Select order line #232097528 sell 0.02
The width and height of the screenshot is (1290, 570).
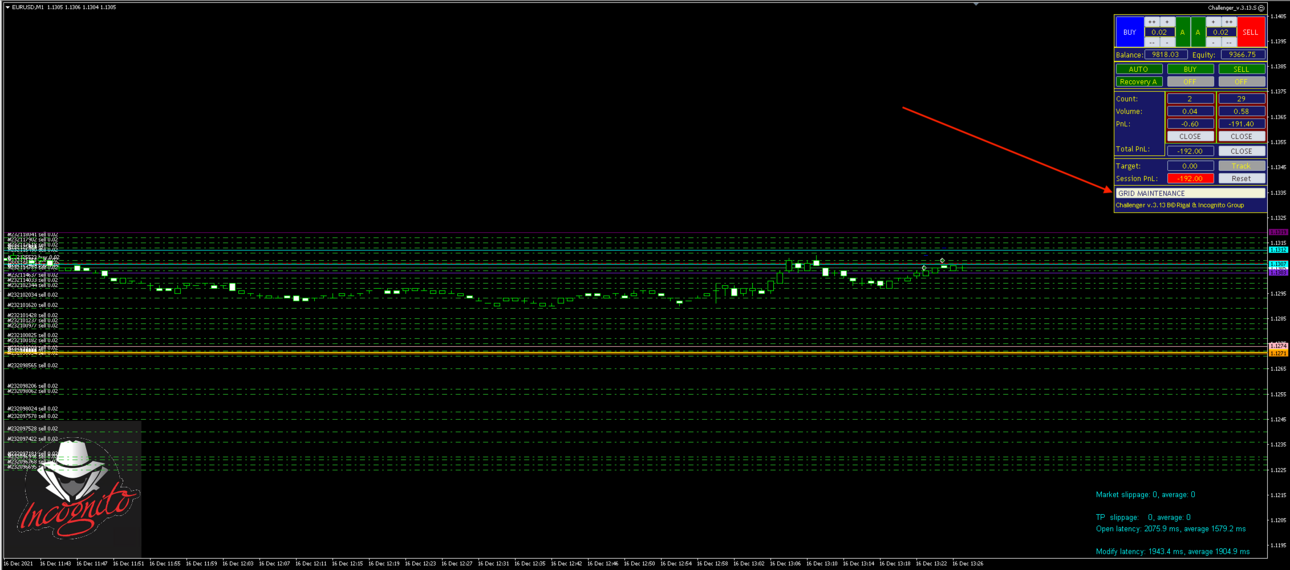[x=33, y=429]
